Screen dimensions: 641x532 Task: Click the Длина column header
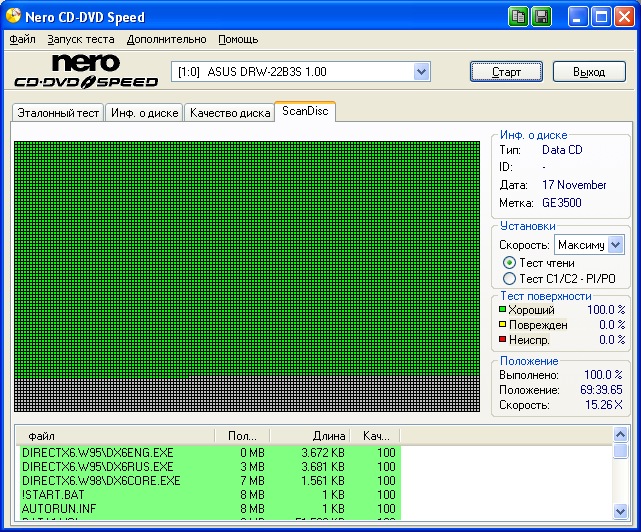tap(309, 436)
